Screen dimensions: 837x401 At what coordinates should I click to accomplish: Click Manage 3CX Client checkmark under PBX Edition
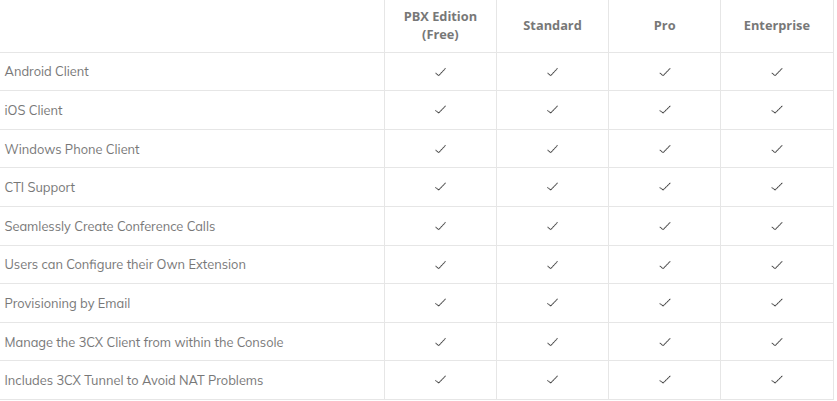coord(440,342)
